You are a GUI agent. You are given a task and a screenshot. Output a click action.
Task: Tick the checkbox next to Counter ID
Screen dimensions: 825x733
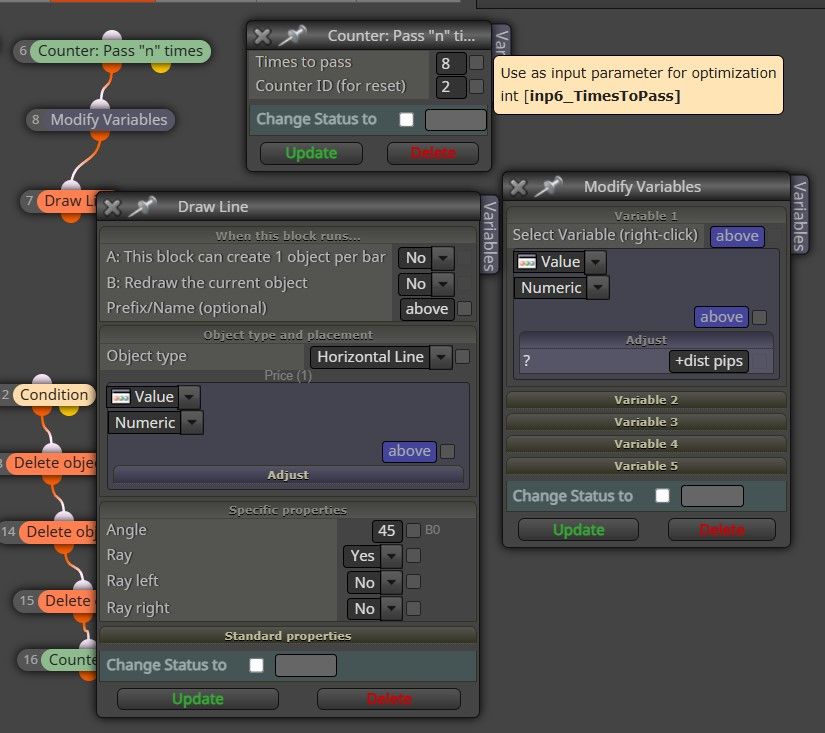coord(477,86)
